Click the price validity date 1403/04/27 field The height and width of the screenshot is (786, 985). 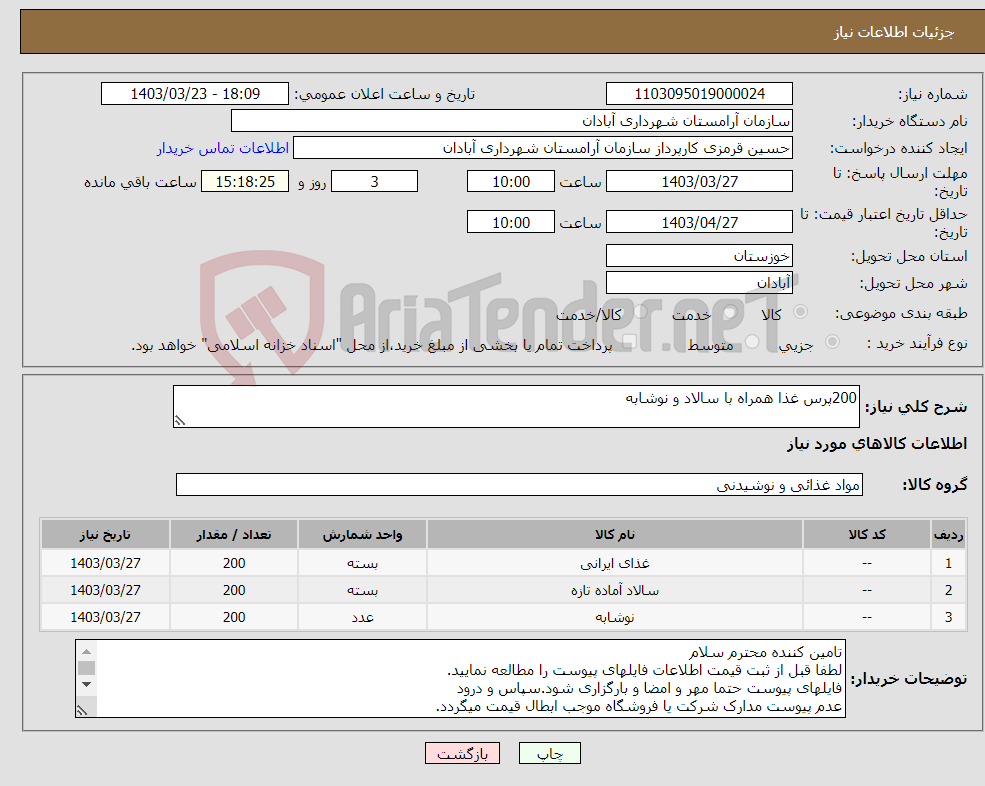tap(699, 222)
